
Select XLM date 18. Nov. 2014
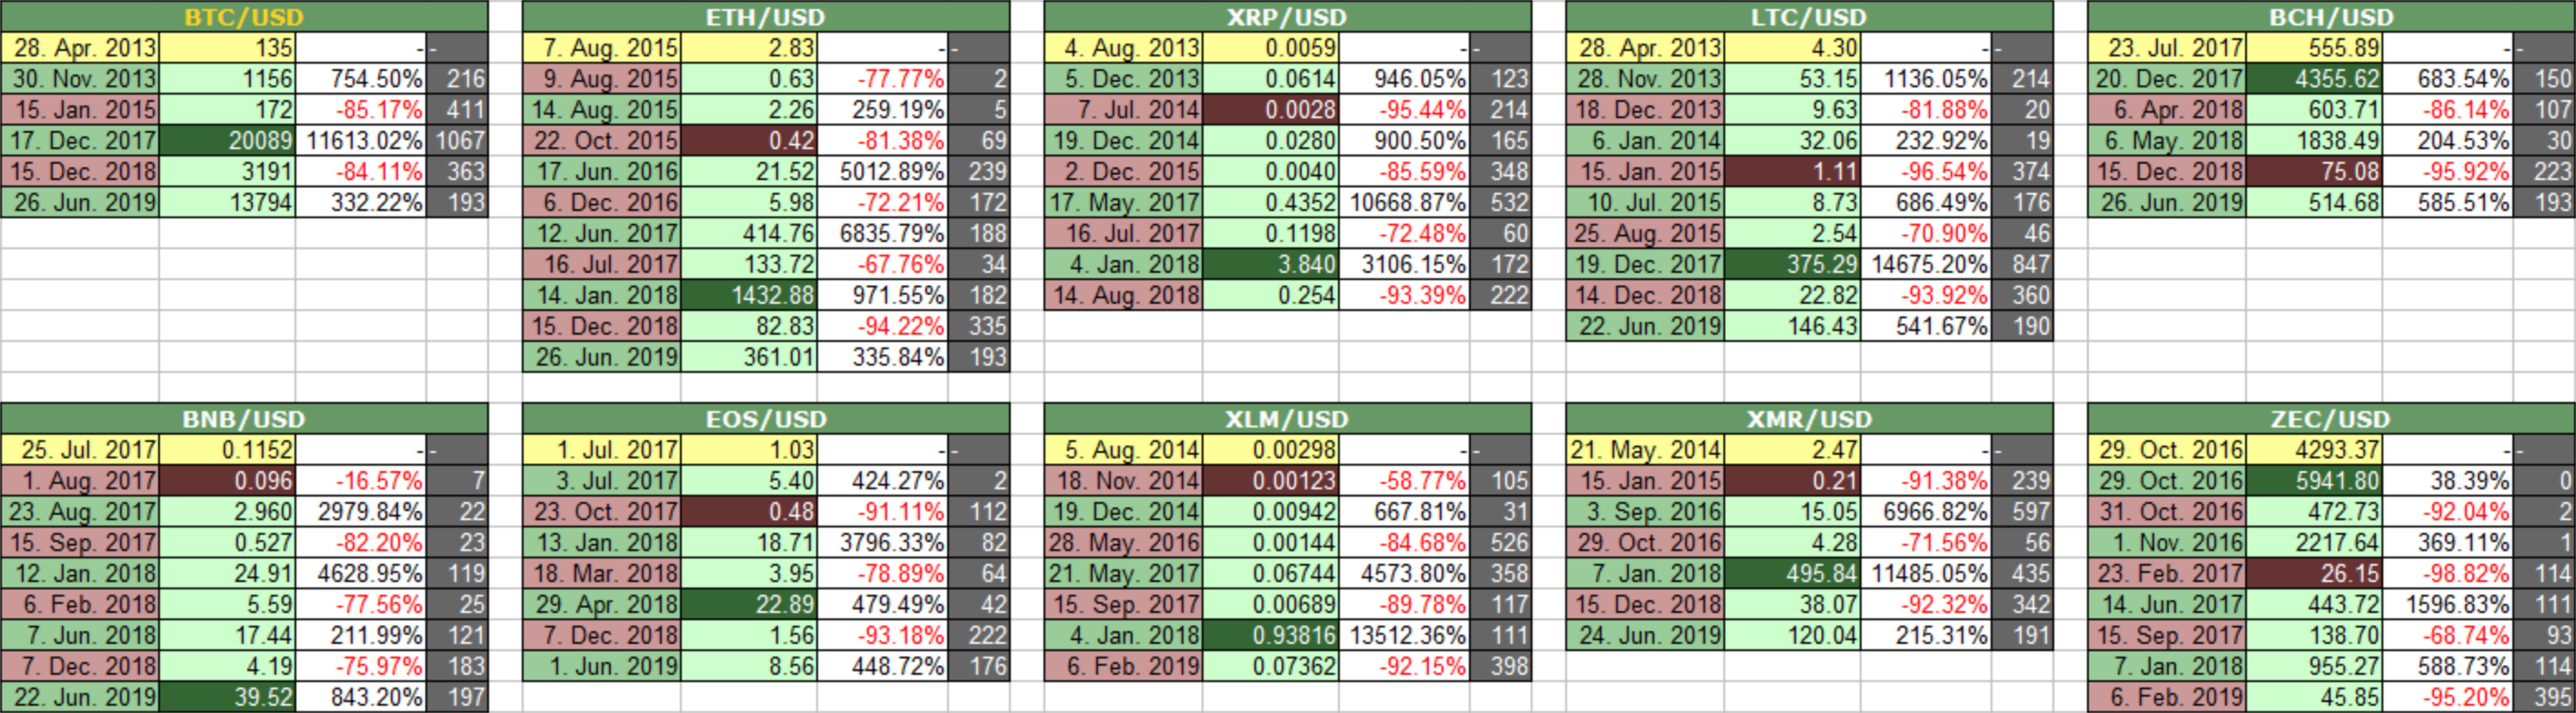click(1124, 481)
